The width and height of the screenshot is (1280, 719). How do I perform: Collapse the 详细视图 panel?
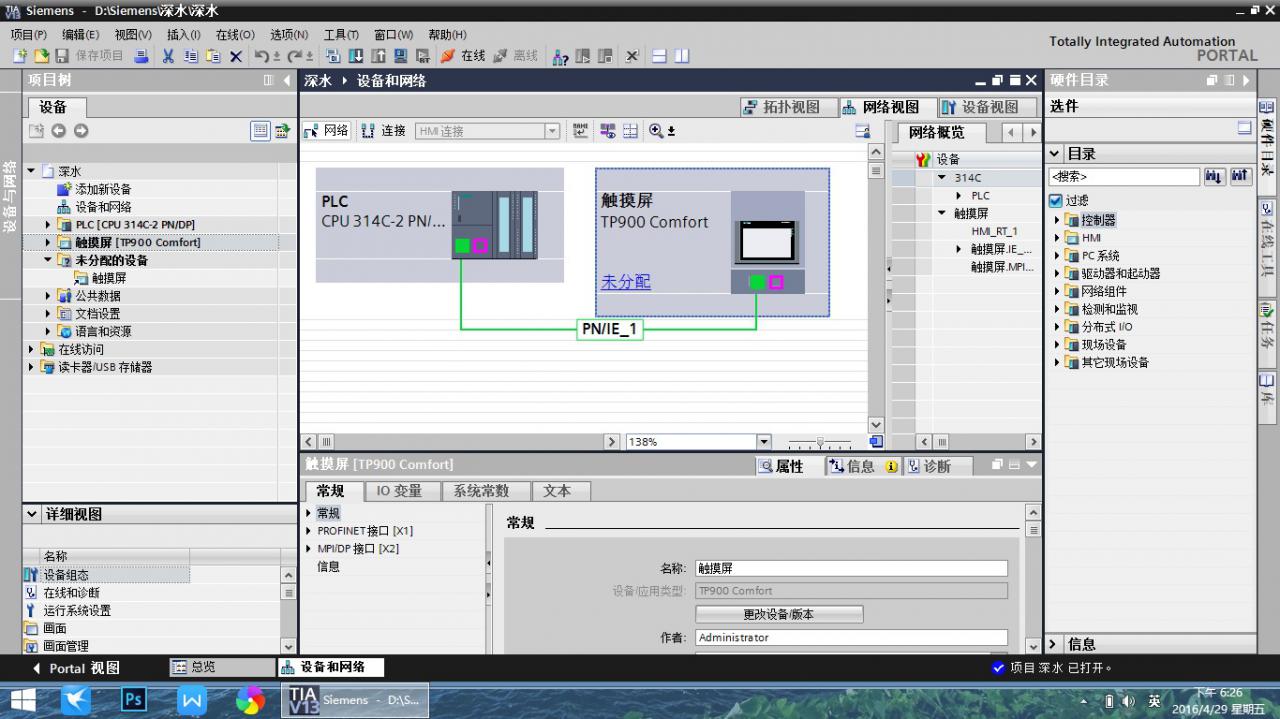coord(33,514)
